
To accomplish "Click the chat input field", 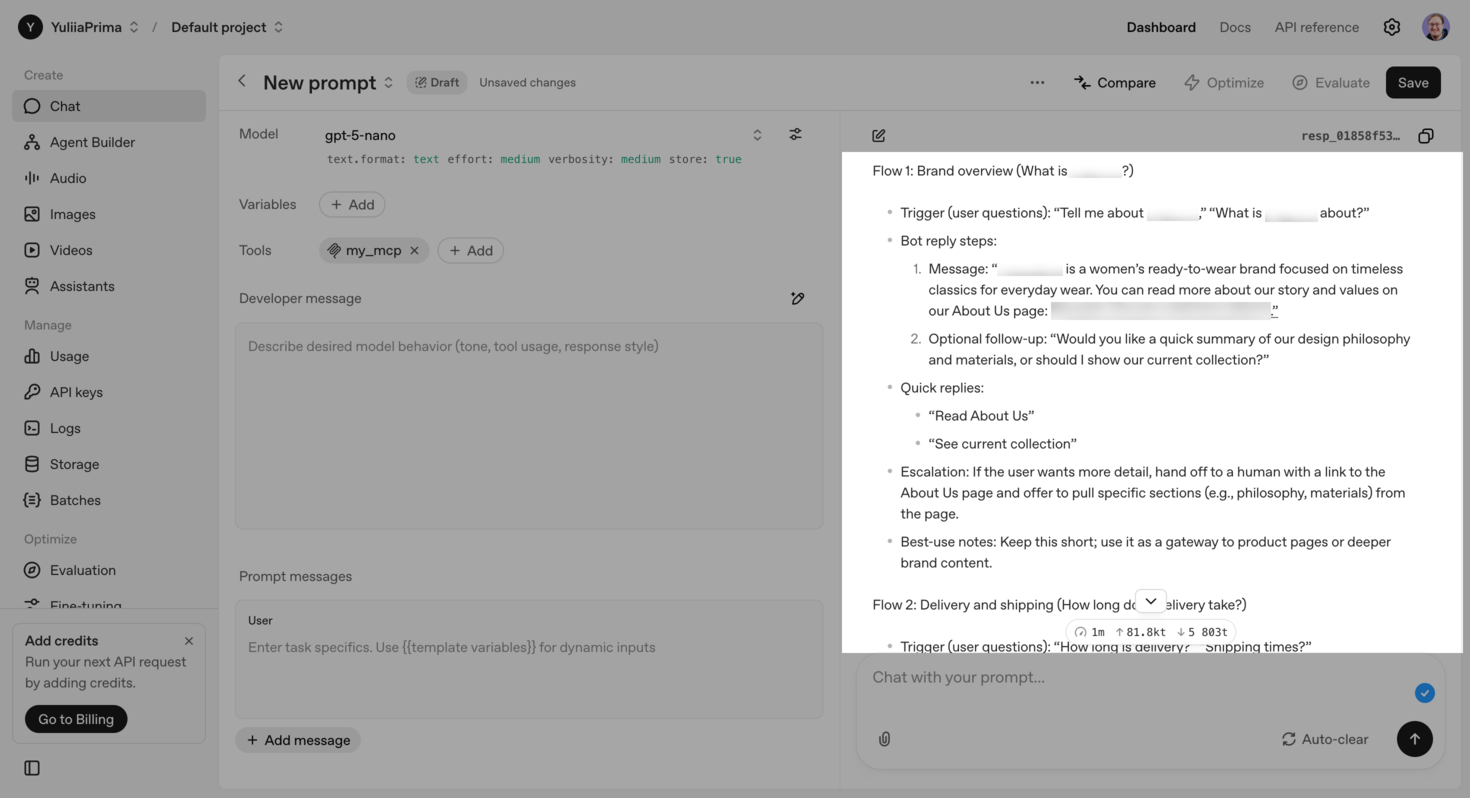I will (1100, 677).
